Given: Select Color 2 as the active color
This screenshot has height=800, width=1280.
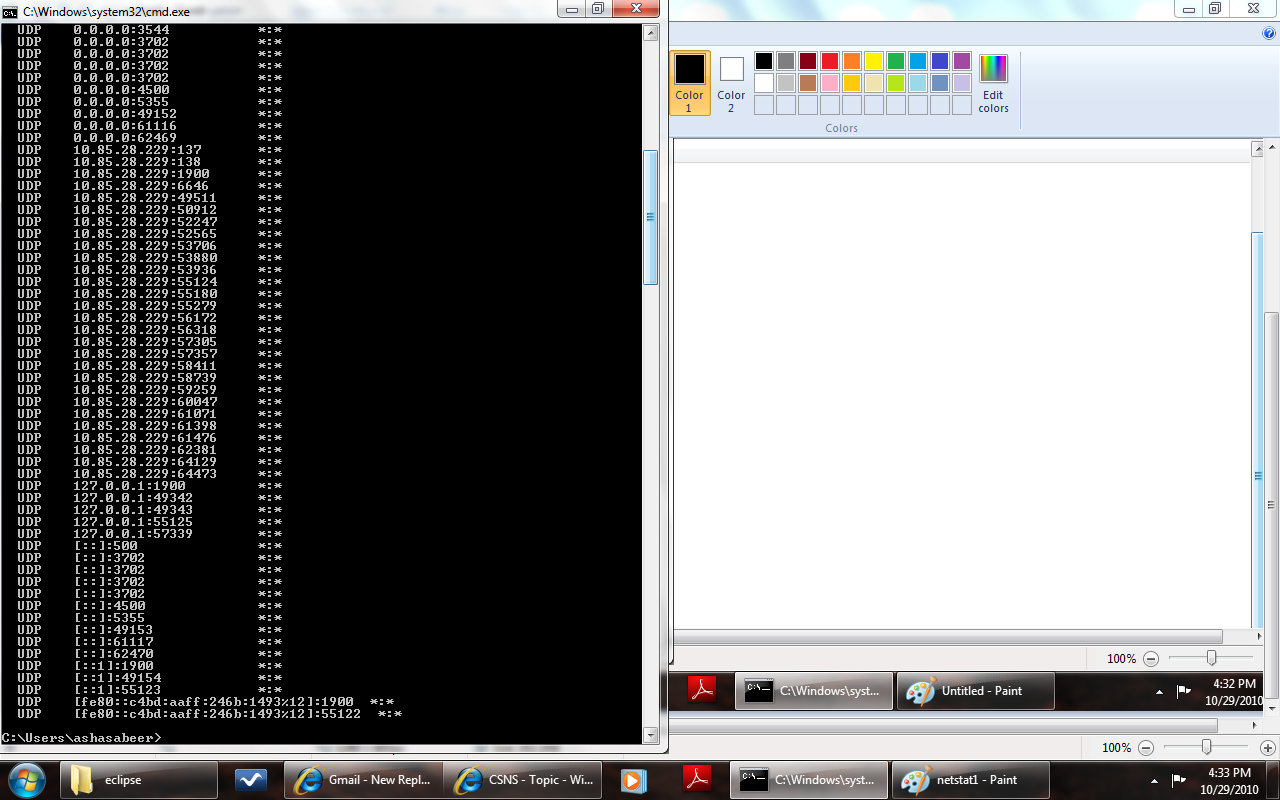Looking at the screenshot, I should tap(731, 83).
